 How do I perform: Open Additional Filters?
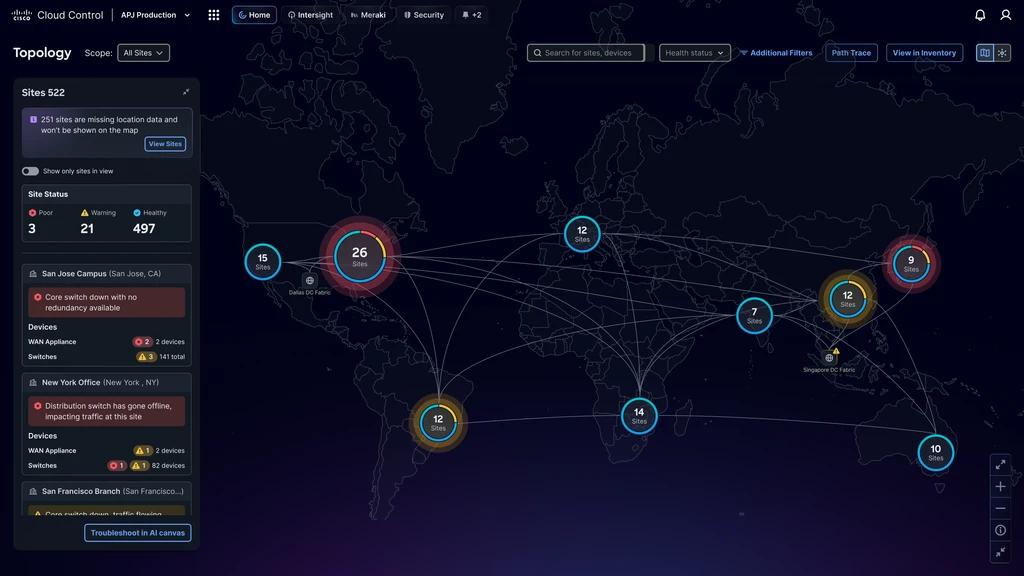click(776, 53)
